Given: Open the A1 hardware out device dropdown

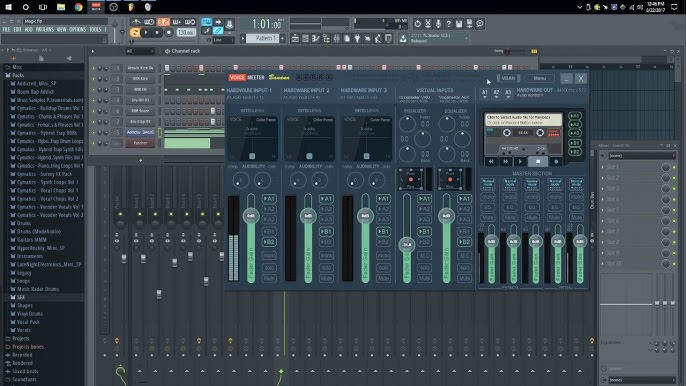Looking at the screenshot, I should tap(484, 94).
